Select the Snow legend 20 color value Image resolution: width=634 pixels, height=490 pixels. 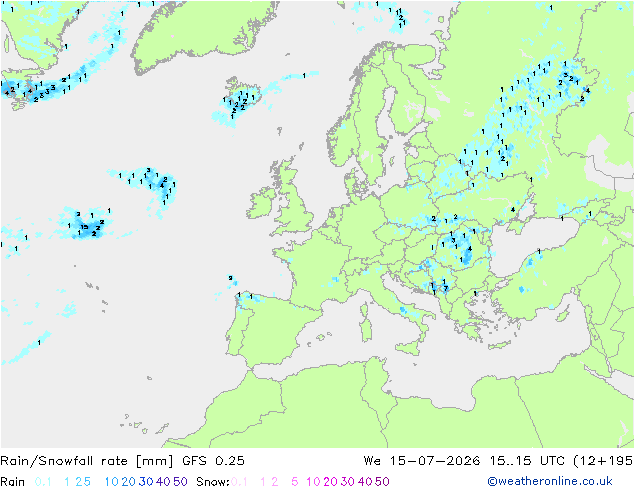[330, 482]
